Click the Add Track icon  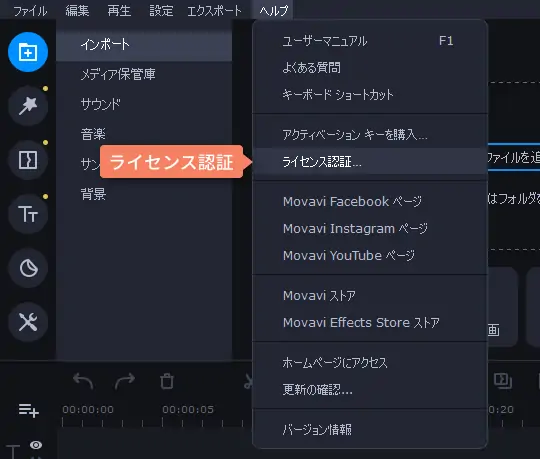pyautogui.click(x=29, y=410)
